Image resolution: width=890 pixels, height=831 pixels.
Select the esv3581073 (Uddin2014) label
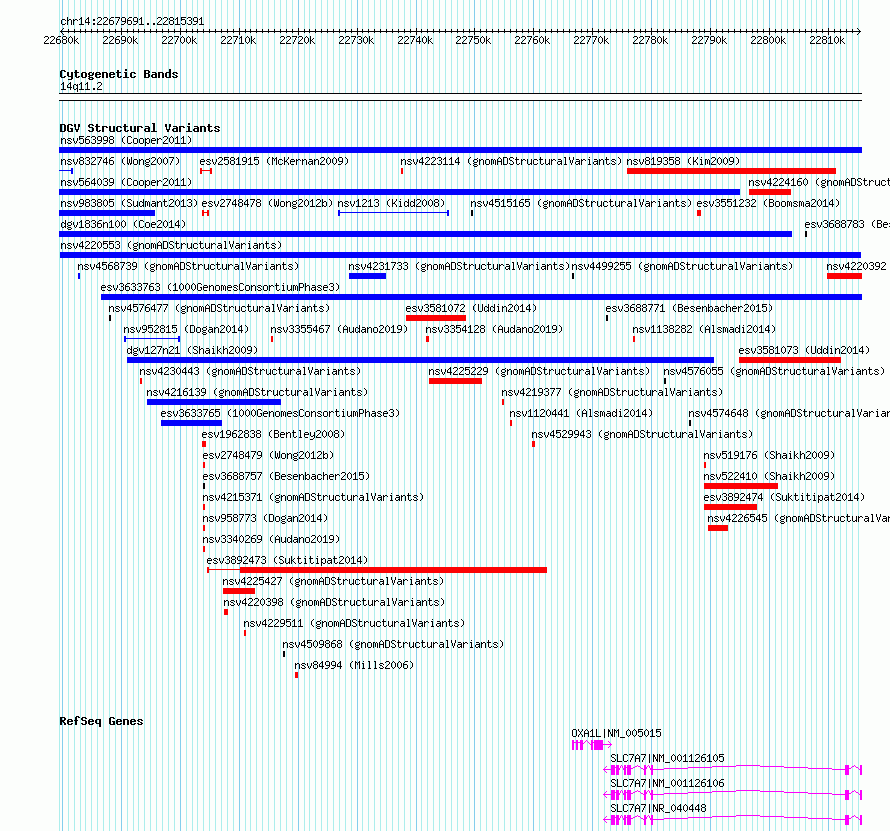tap(804, 350)
